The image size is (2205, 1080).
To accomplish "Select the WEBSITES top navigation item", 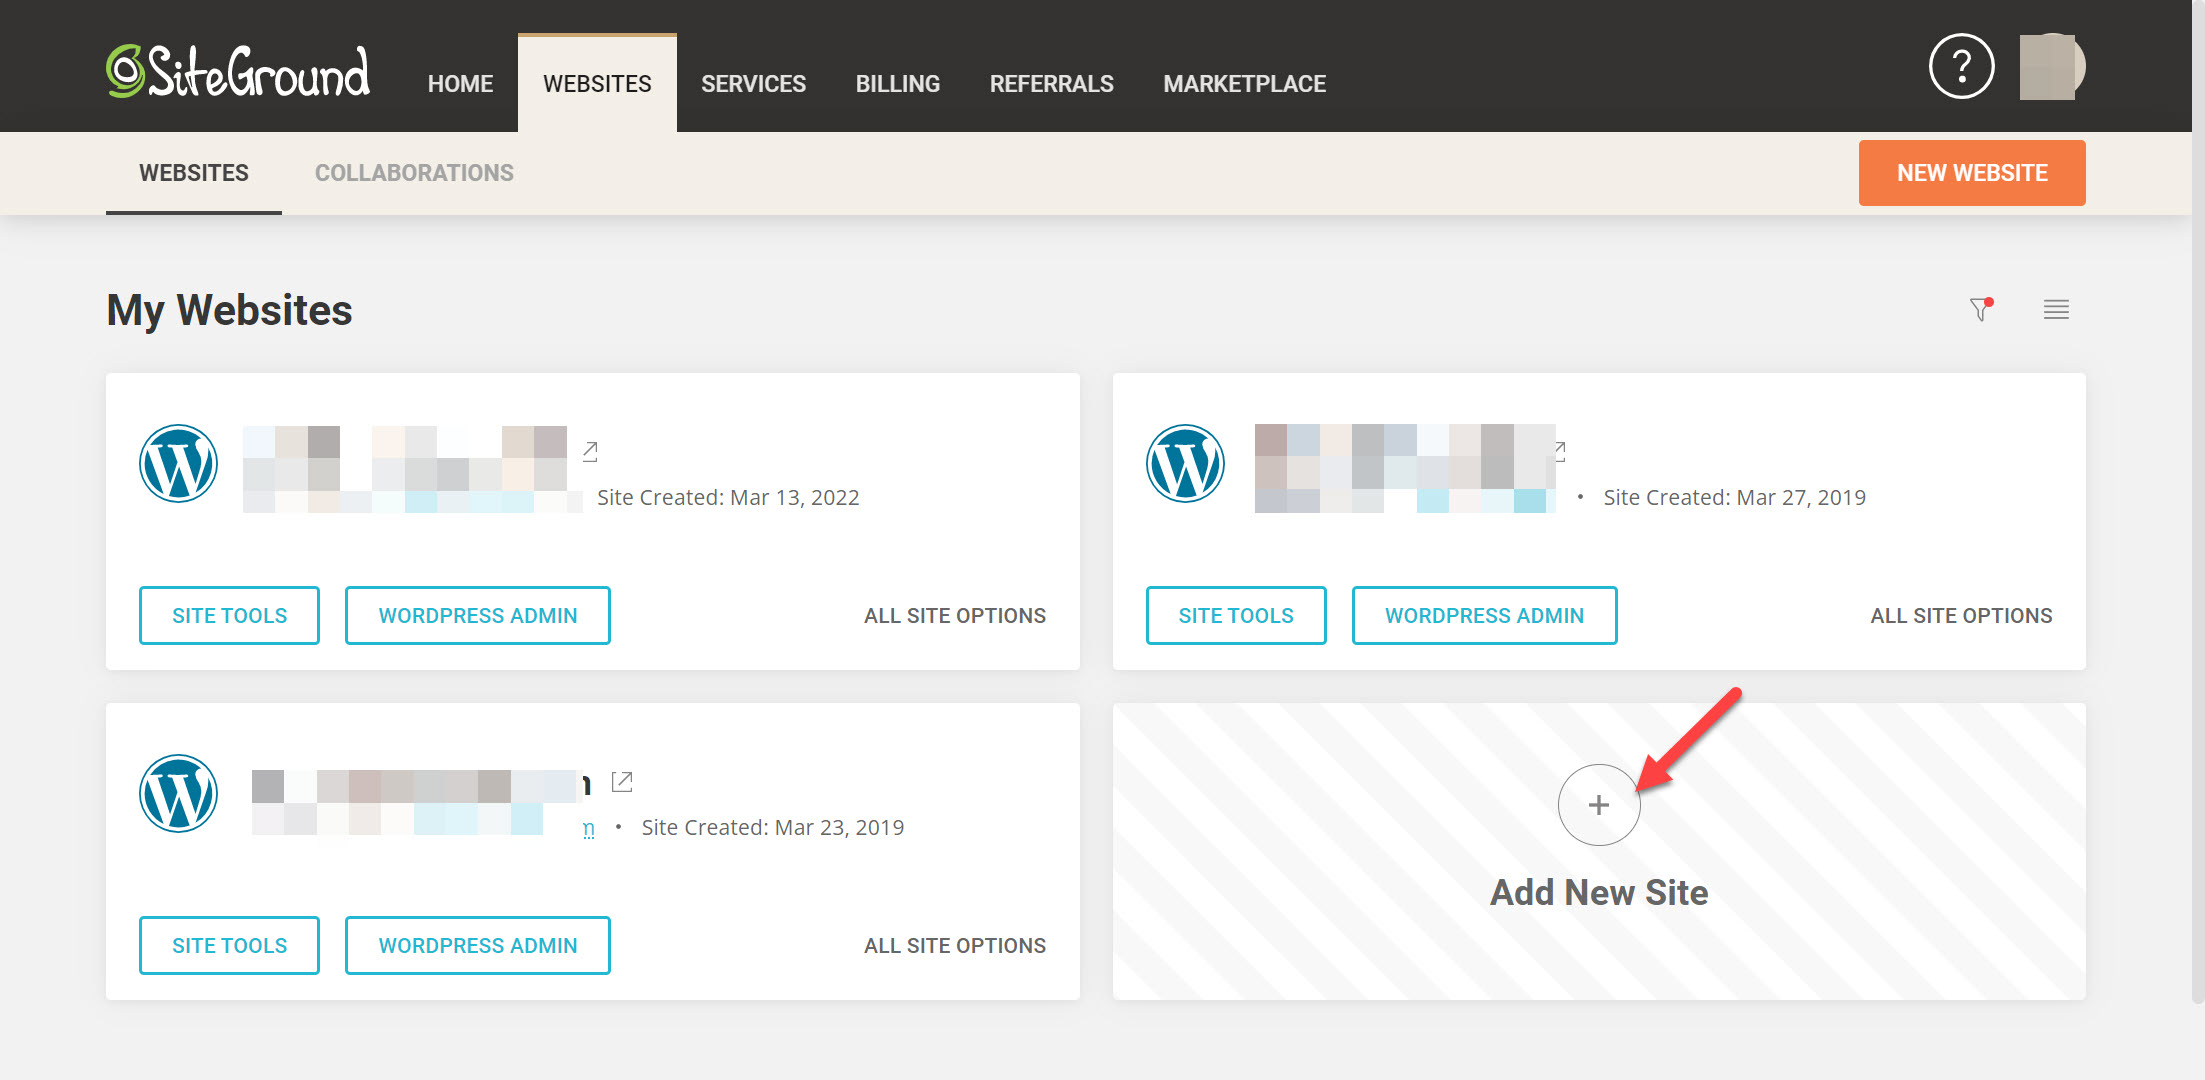I will (x=597, y=84).
